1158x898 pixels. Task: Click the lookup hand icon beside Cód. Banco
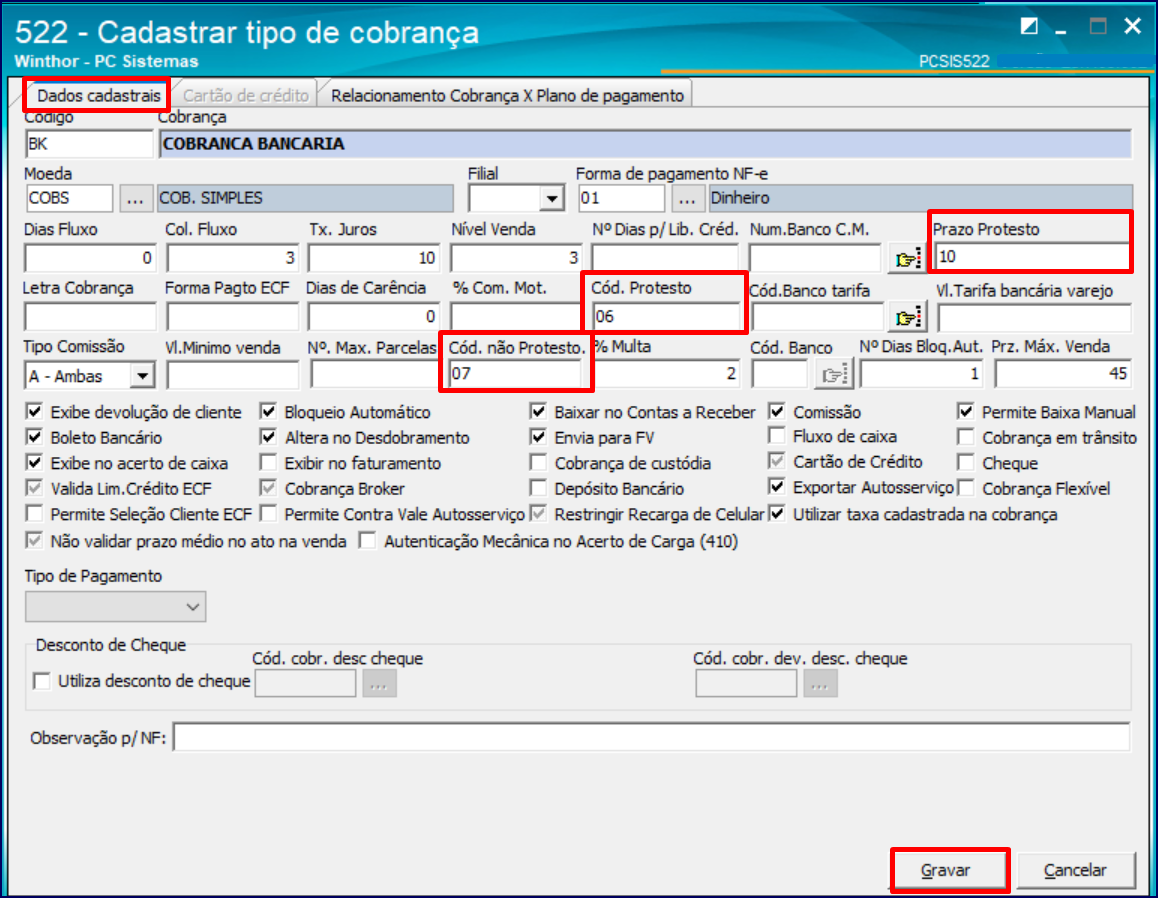pyautogui.click(x=834, y=375)
